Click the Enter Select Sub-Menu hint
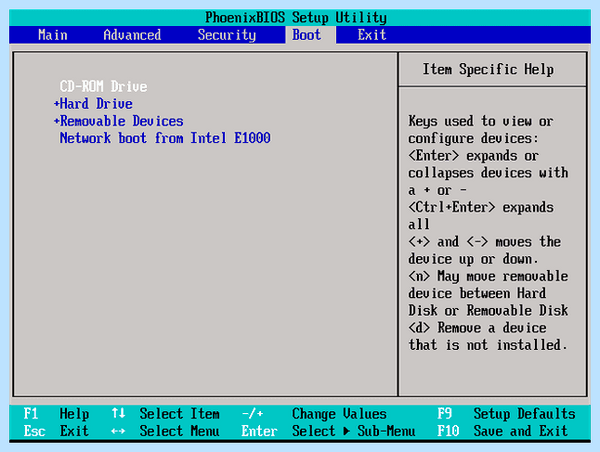Viewport: 600px width, 452px height. pos(328,431)
